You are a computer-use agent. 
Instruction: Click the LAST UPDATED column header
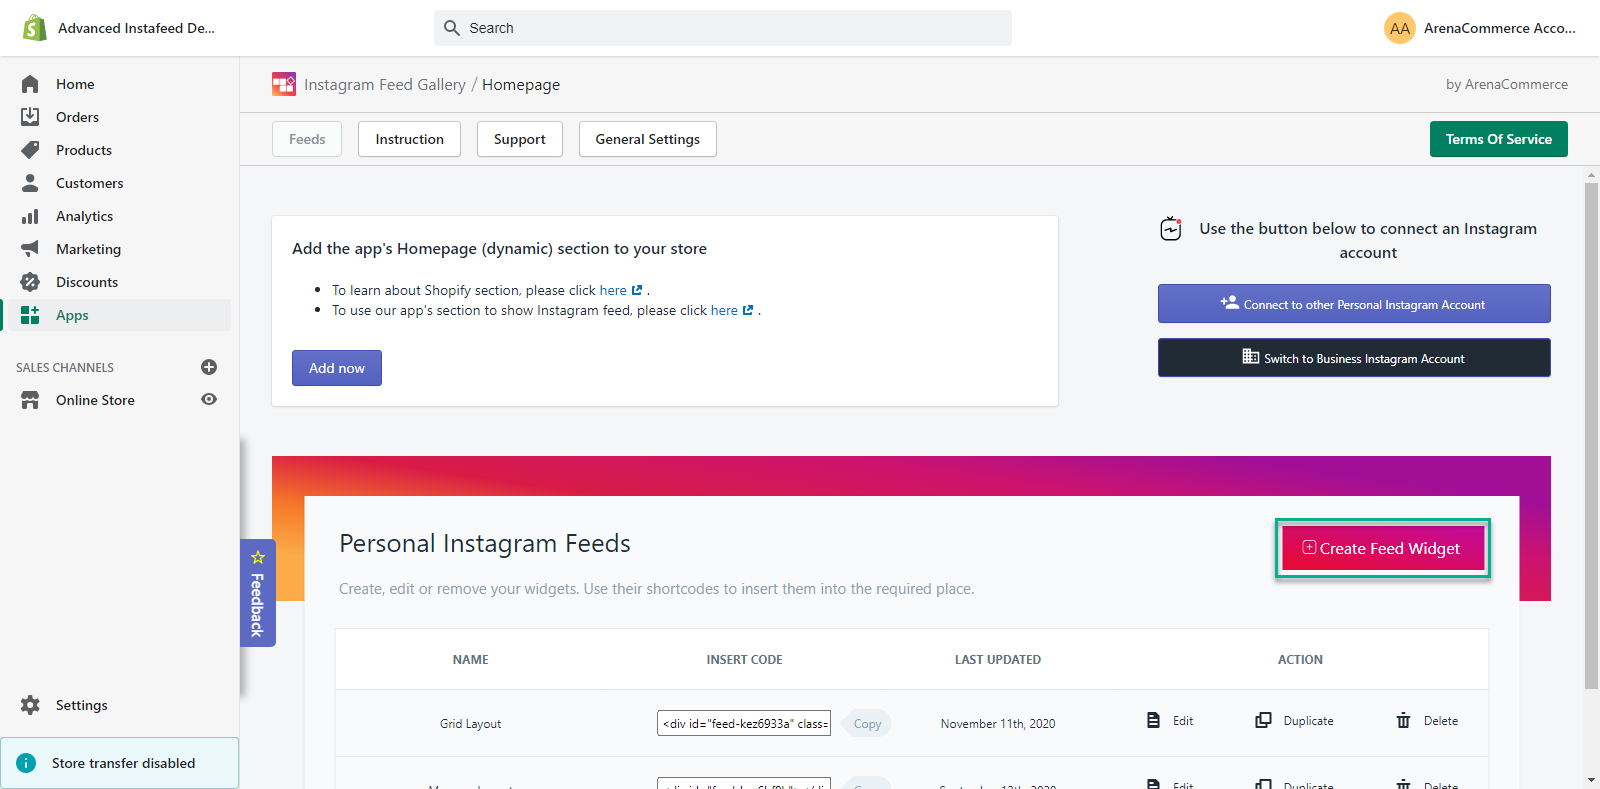(x=998, y=660)
